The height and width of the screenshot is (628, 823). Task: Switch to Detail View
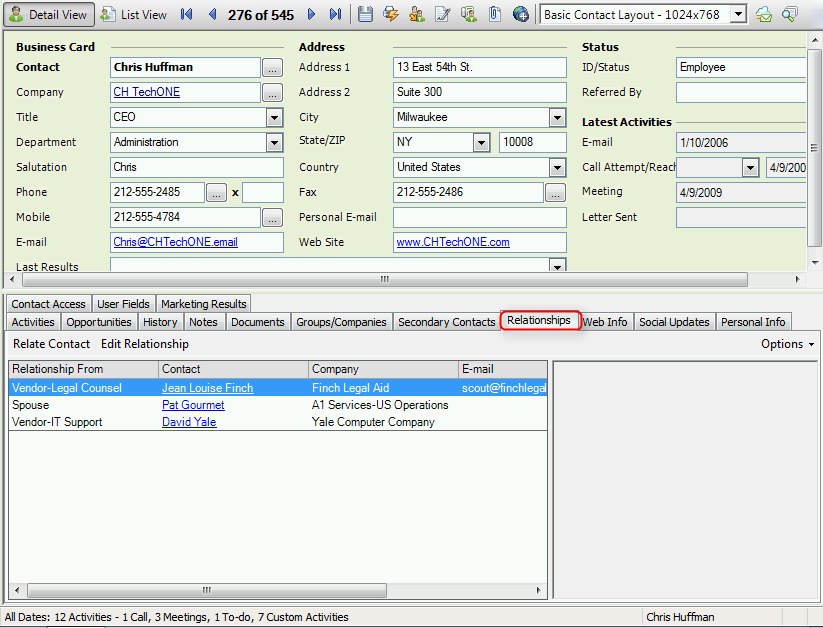[x=49, y=15]
